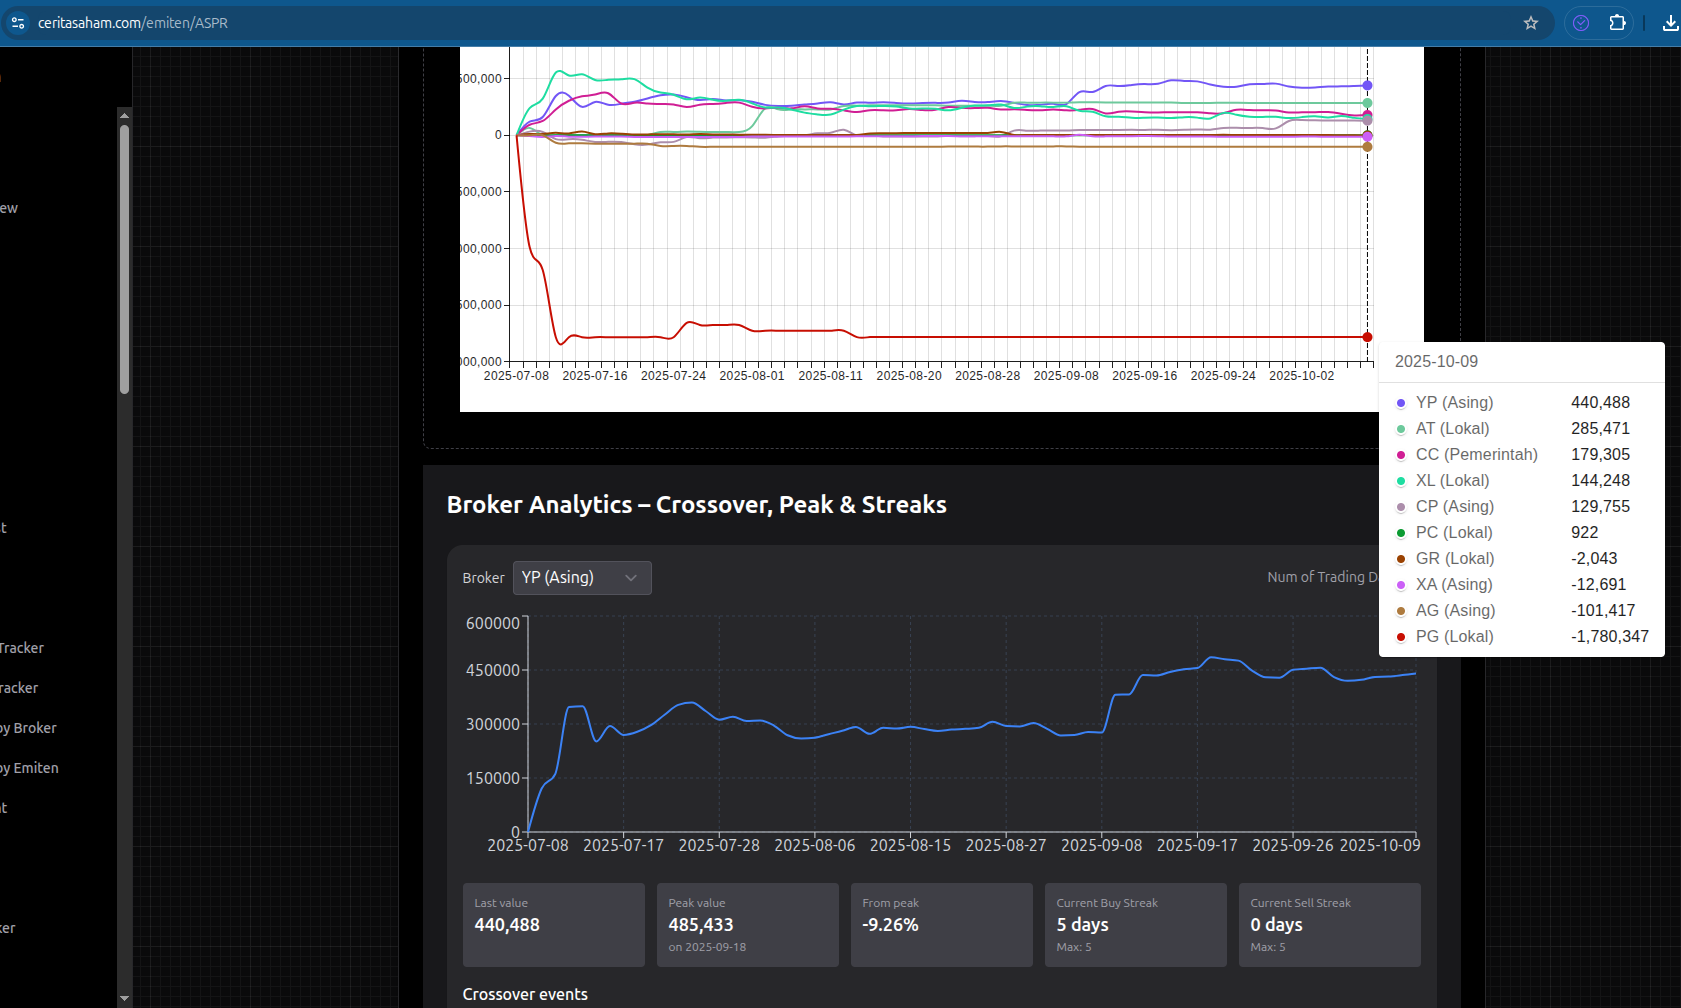Click the Current Buy Streak card
1681x1008 pixels.
pos(1135,925)
